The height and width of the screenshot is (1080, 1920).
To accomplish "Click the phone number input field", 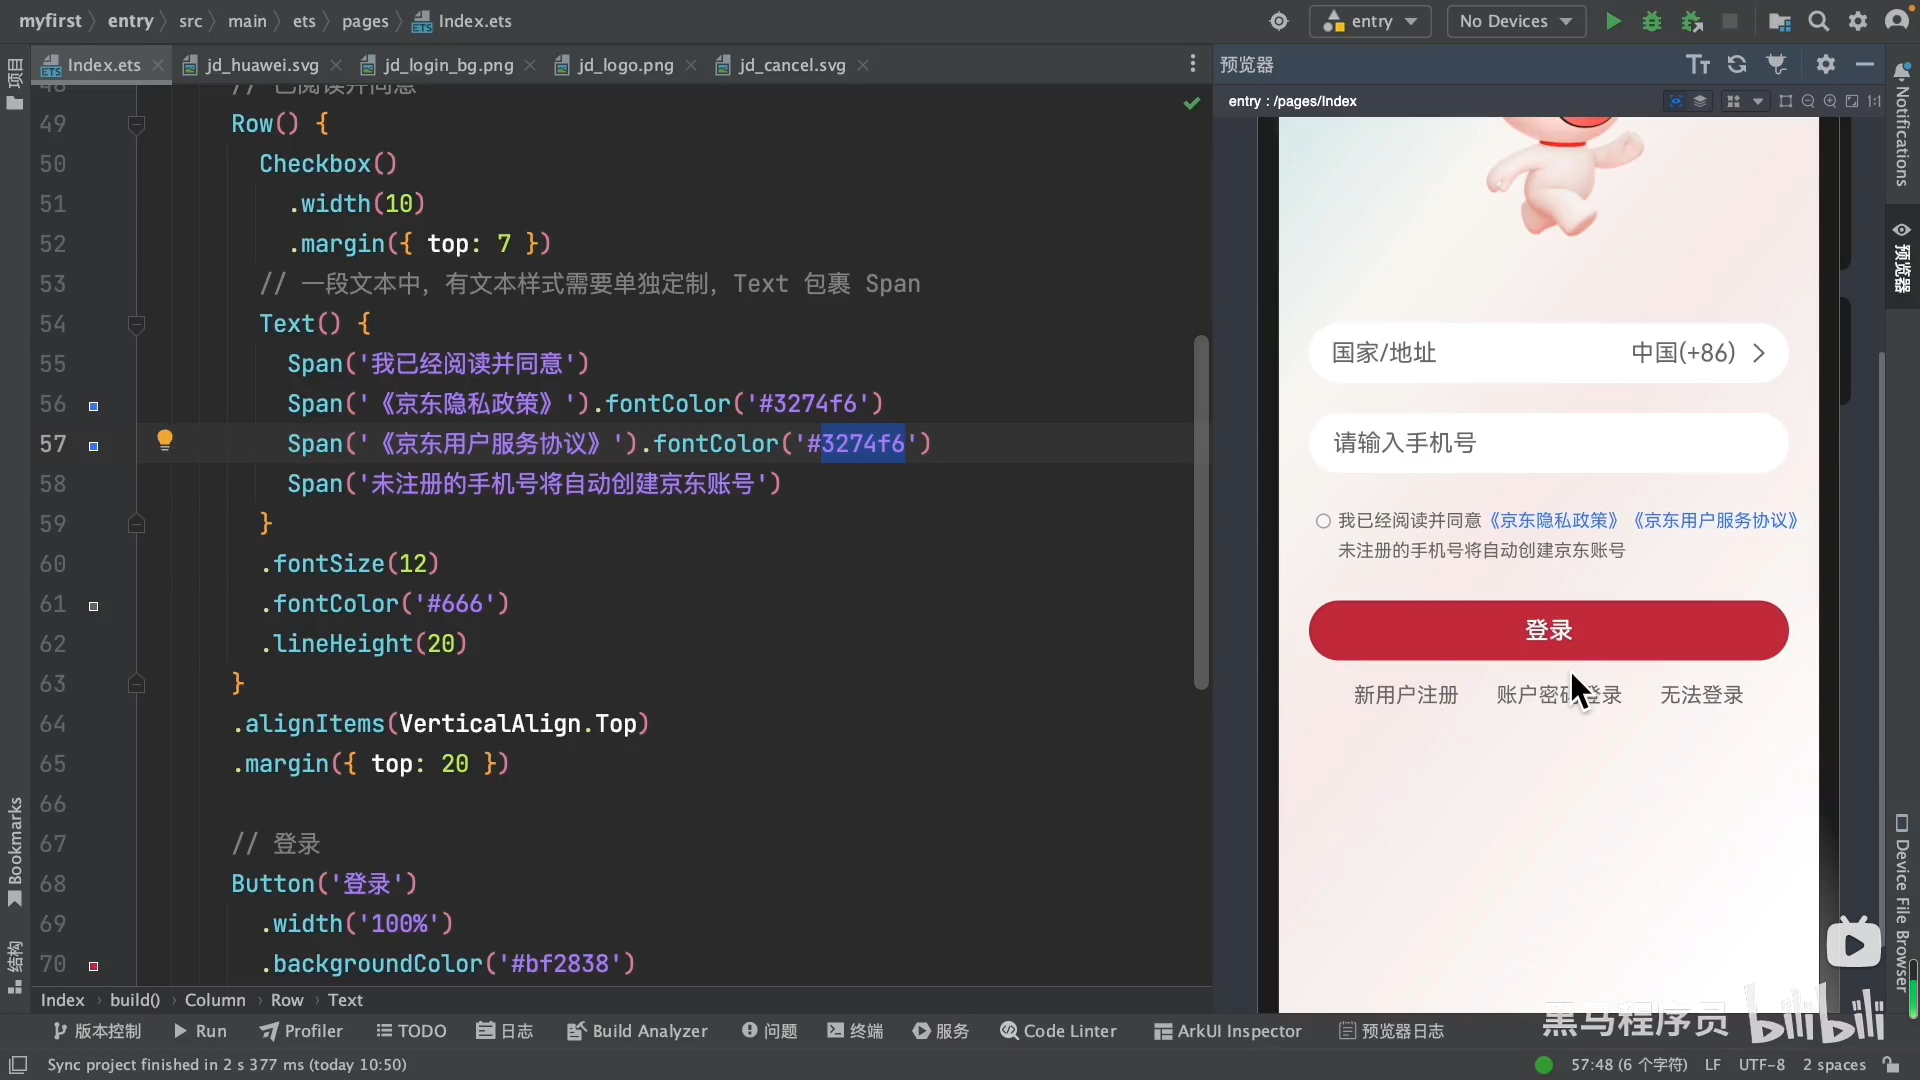I will [1548, 443].
